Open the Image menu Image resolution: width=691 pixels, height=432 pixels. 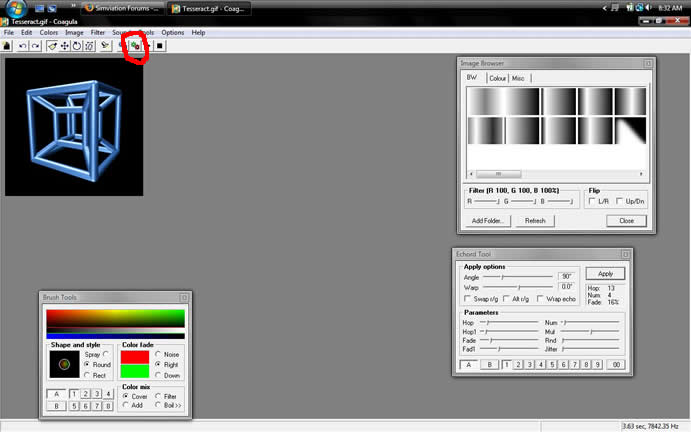(x=74, y=33)
